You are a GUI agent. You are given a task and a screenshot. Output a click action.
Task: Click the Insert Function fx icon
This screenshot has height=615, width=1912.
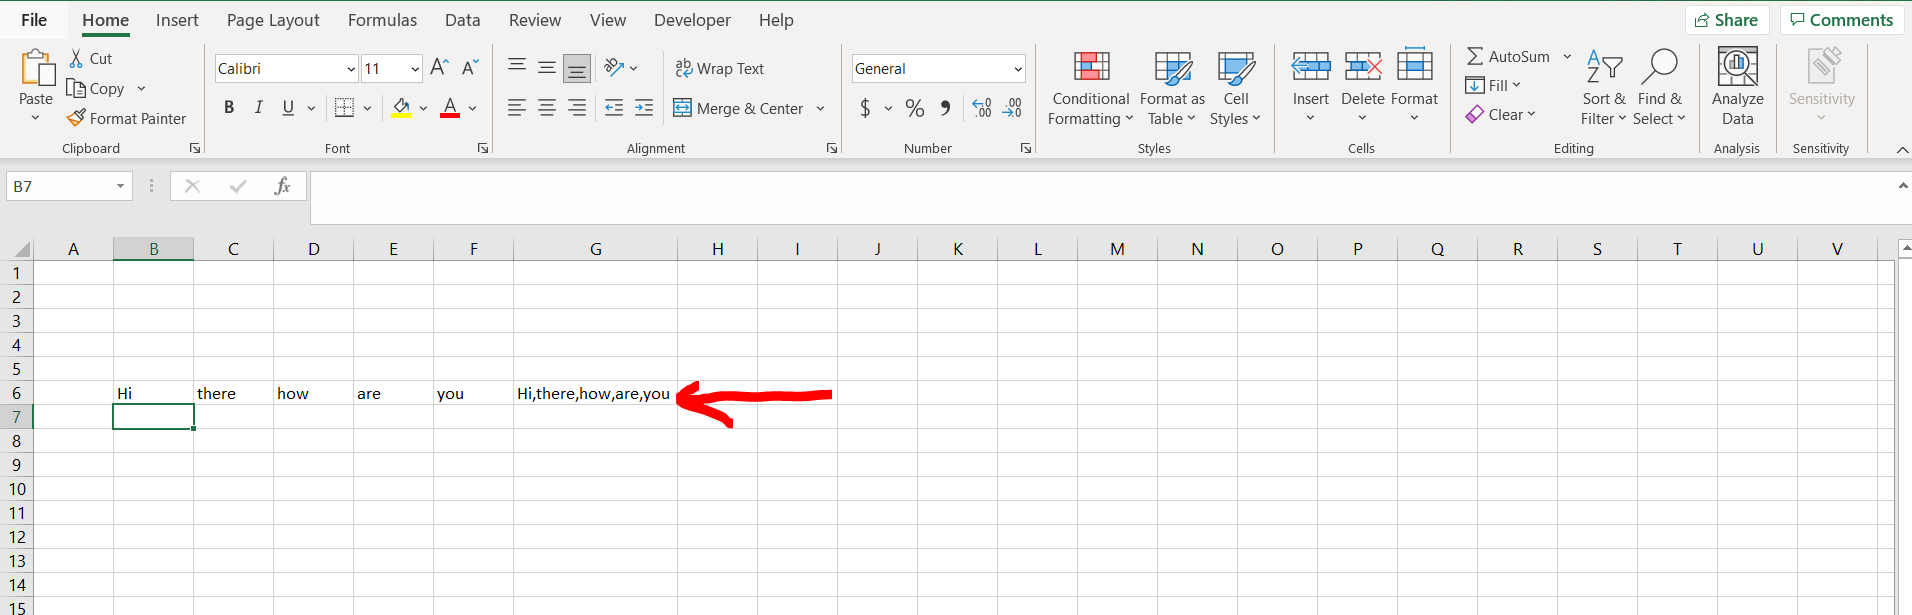[282, 186]
